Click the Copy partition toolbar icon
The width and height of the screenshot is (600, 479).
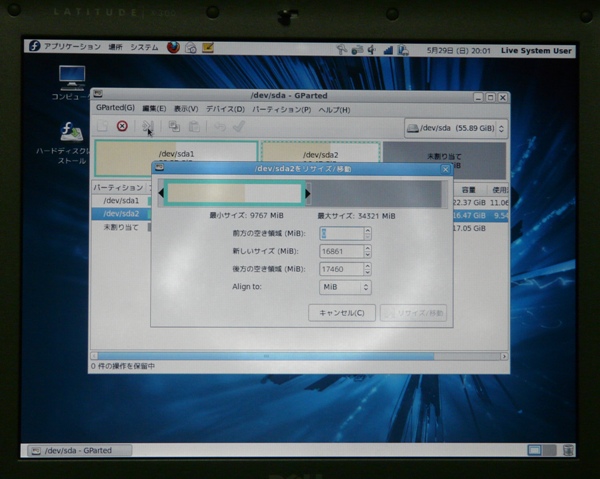pos(174,126)
